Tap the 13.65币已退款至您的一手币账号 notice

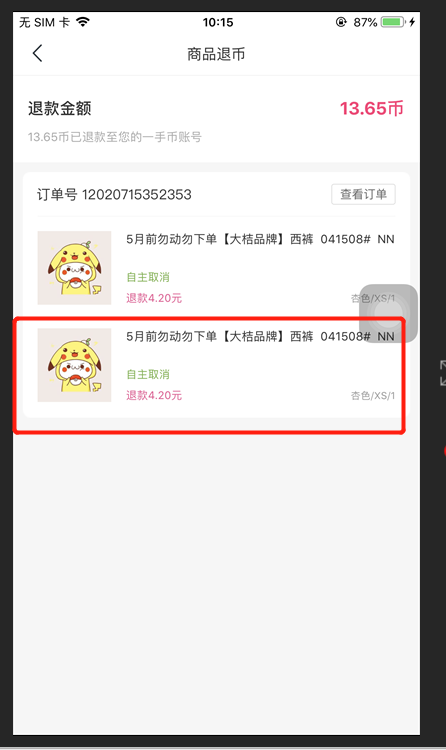115,137
